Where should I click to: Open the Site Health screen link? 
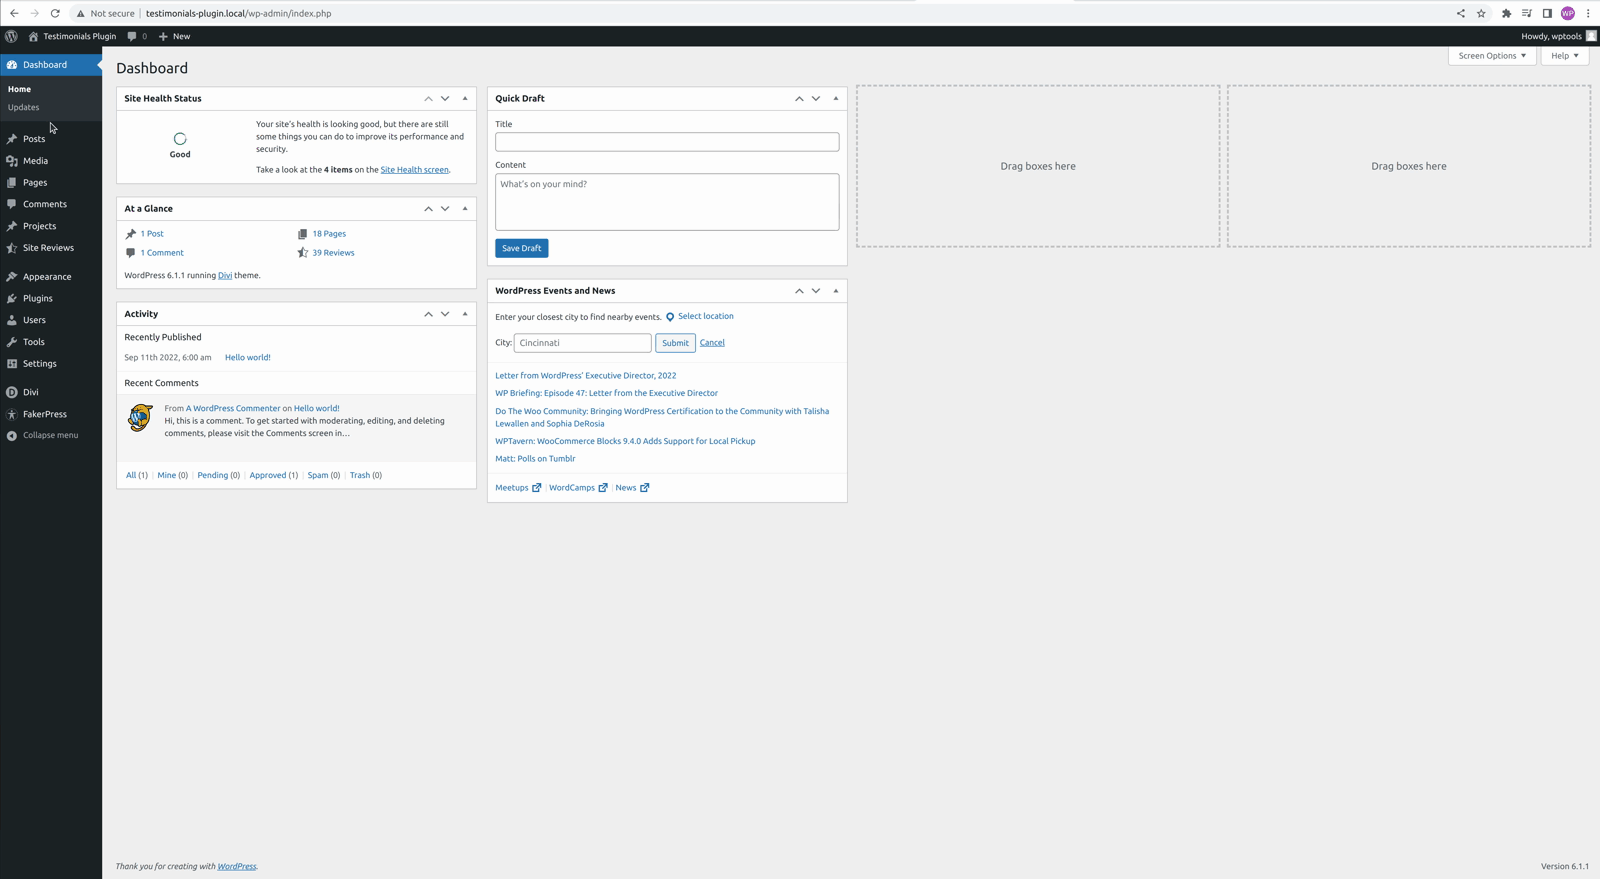click(414, 170)
